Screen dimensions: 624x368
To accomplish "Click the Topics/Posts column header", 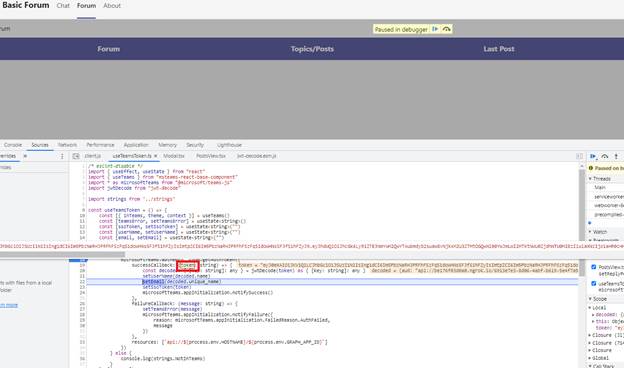I will (x=312, y=49).
